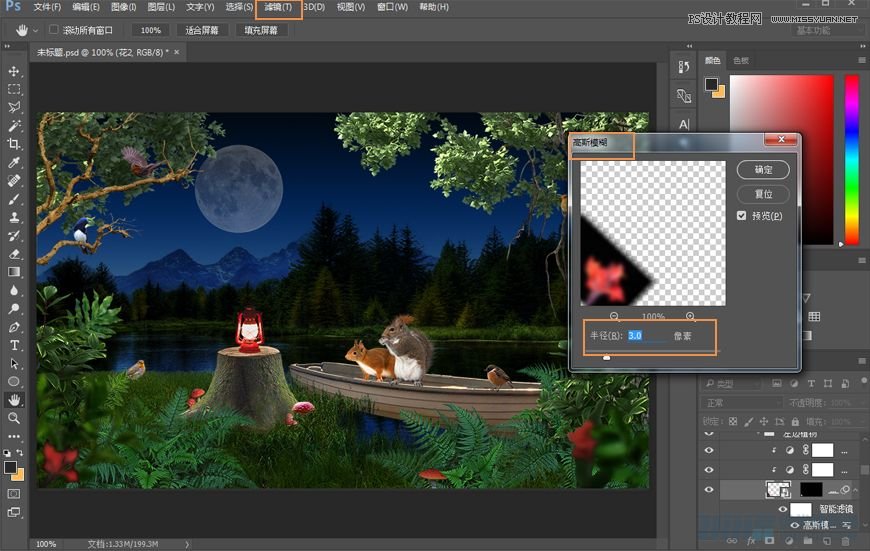
Task: Click the 适合屏幕 button
Action: point(202,30)
